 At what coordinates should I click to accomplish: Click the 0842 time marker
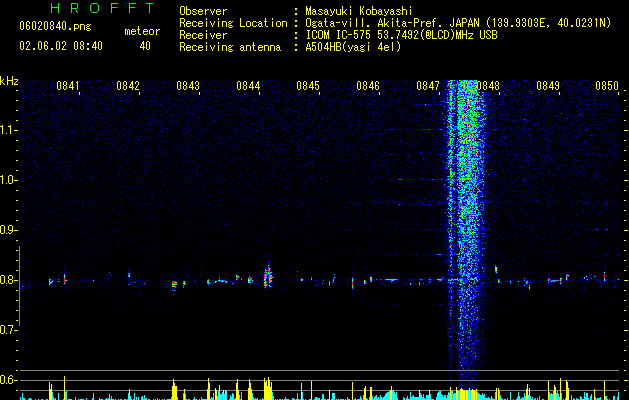coord(128,86)
